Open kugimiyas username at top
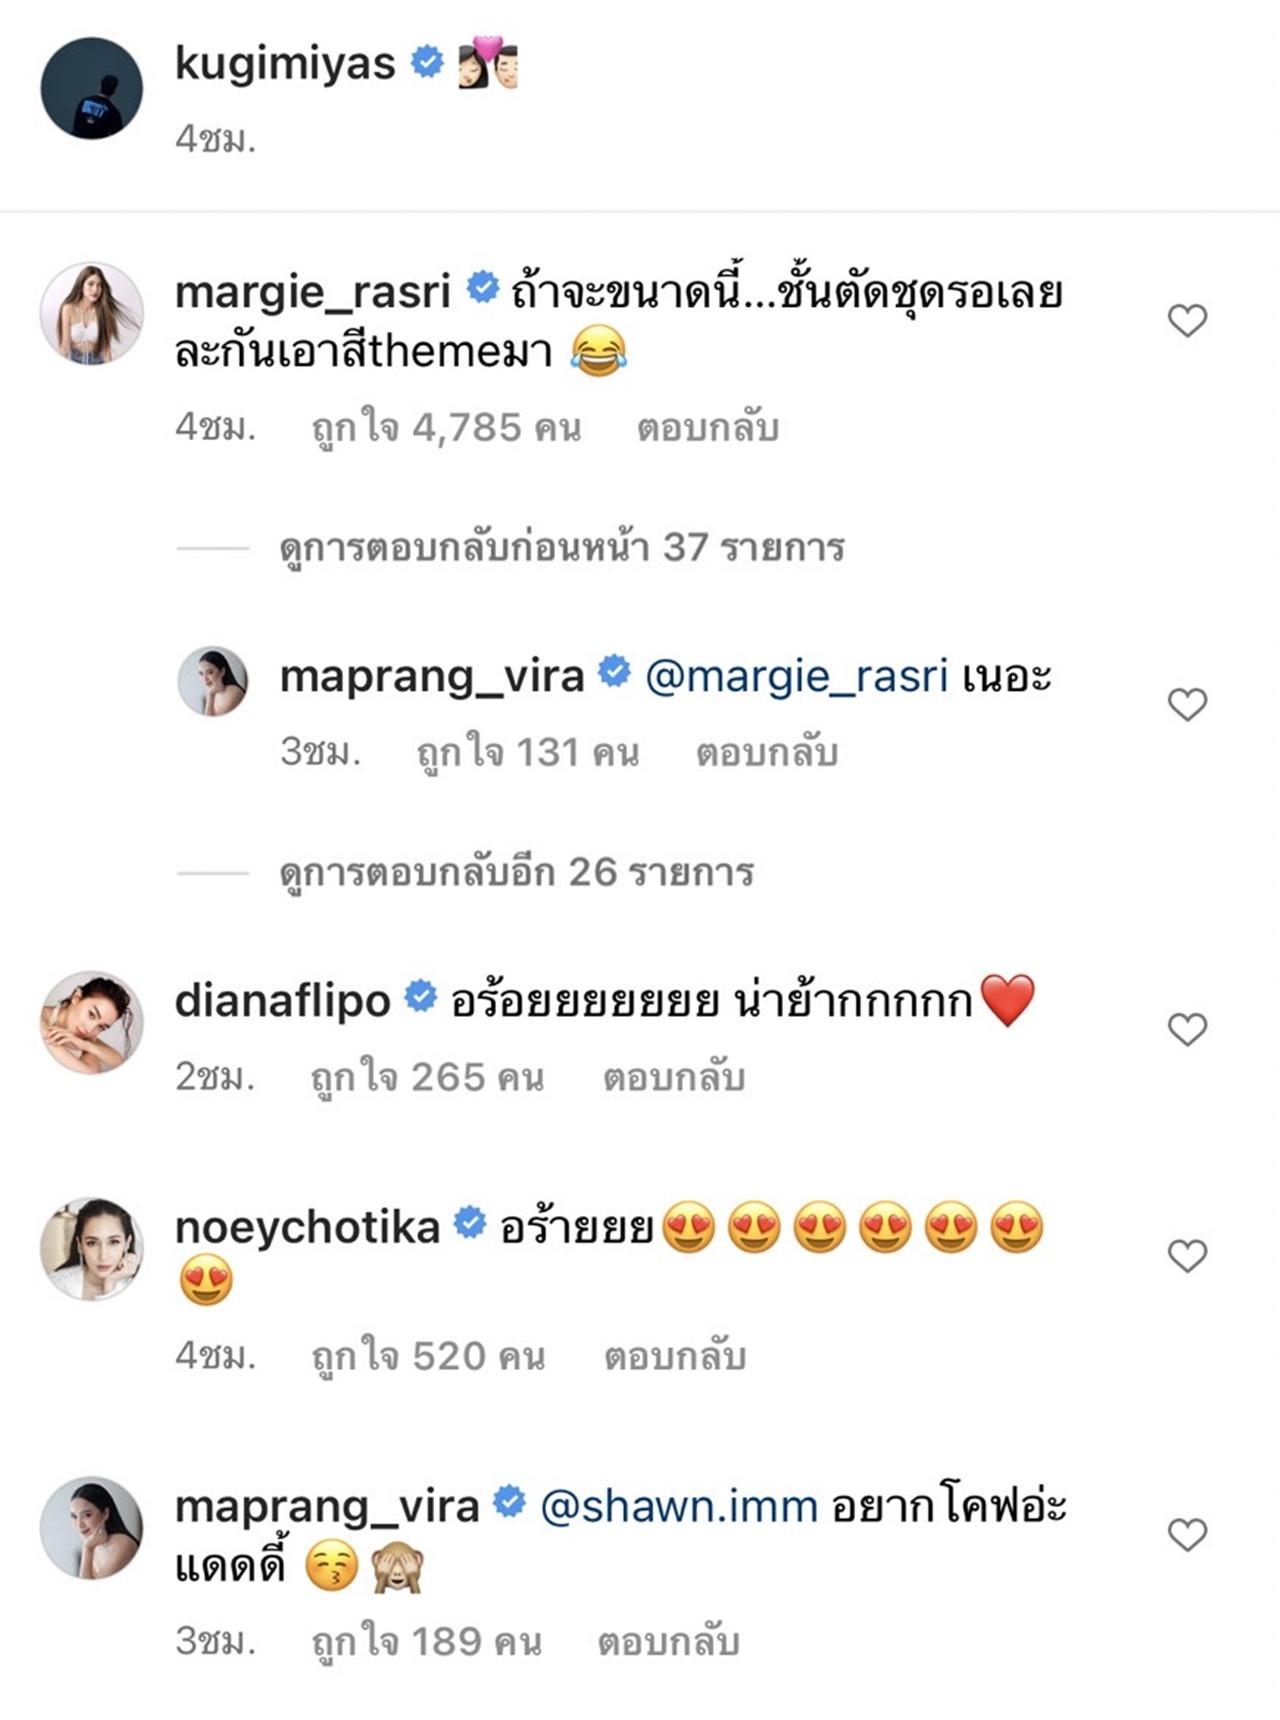 tap(285, 63)
